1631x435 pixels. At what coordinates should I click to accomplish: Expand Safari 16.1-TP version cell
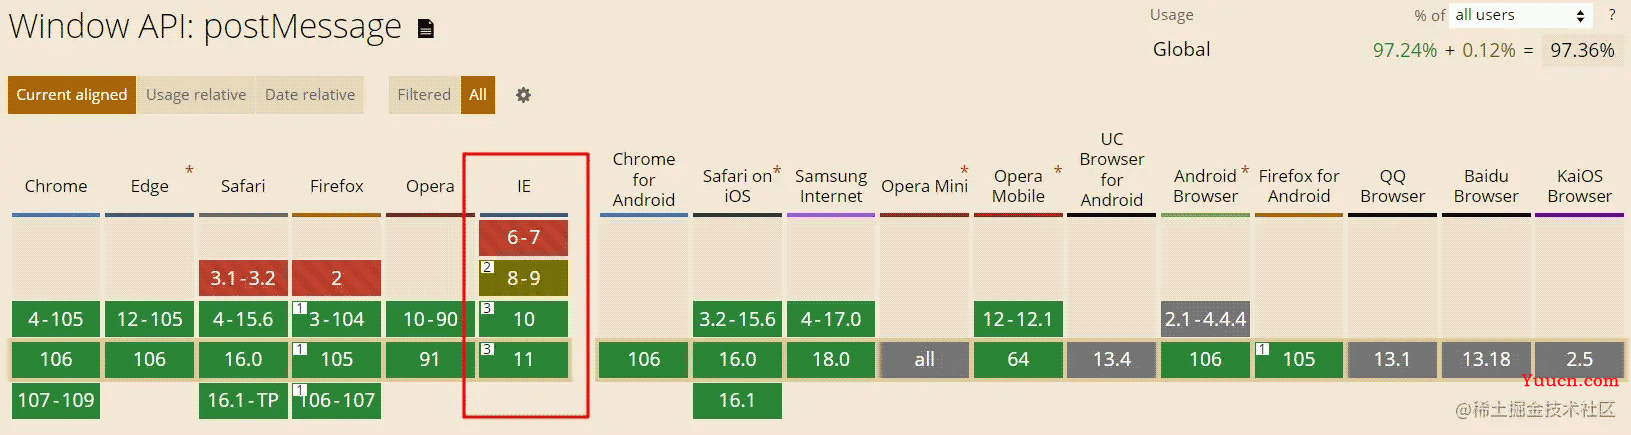243,400
